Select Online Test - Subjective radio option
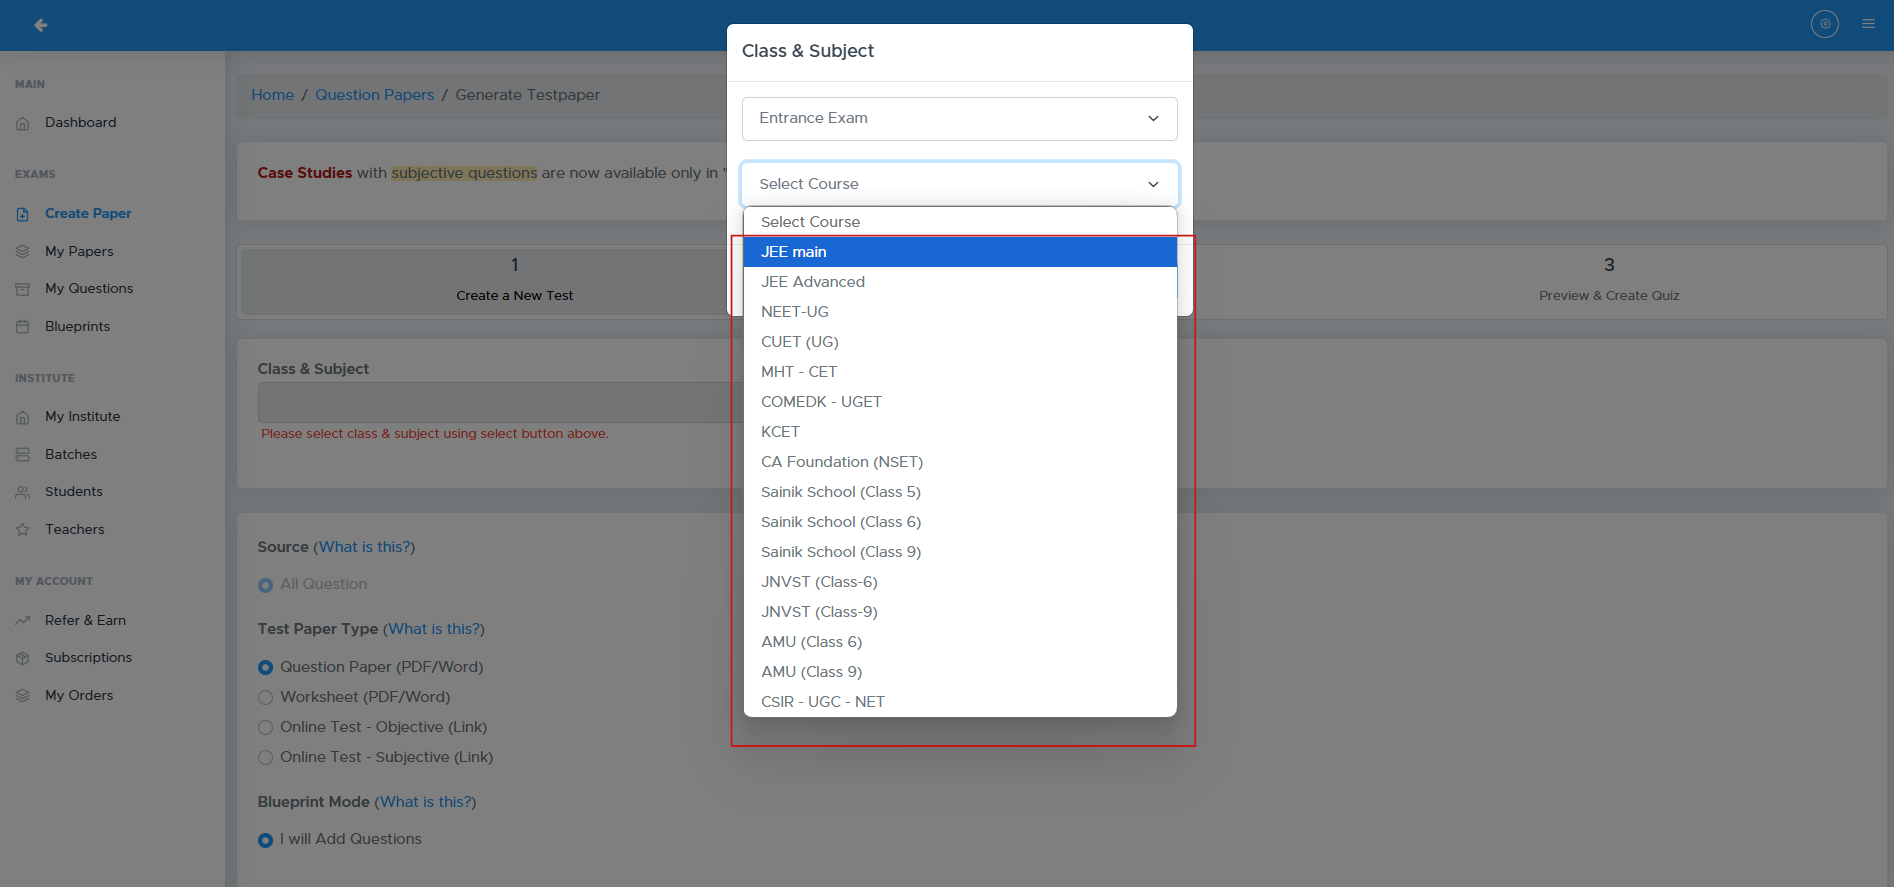Image resolution: width=1894 pixels, height=887 pixels. (x=266, y=758)
